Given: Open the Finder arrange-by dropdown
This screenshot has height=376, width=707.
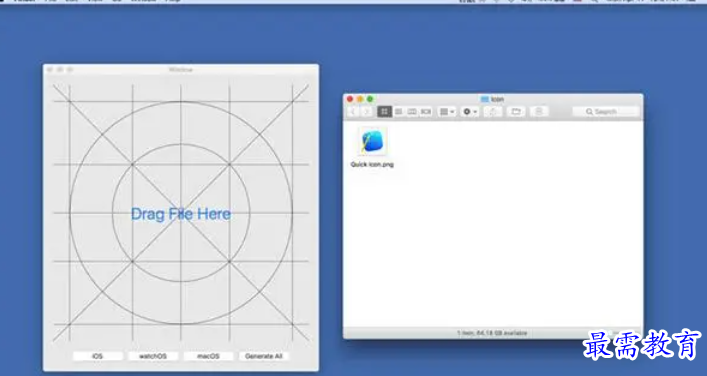Looking at the screenshot, I should pos(447,111).
